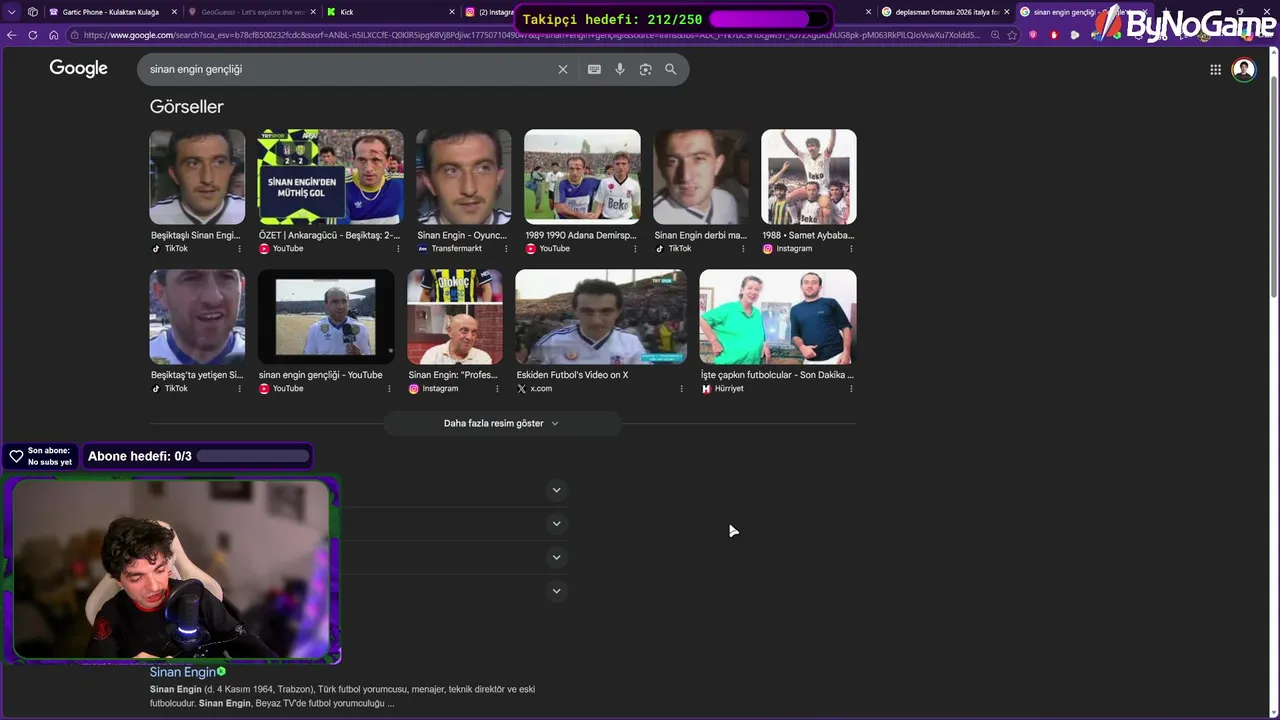The height and width of the screenshot is (720, 1280).
Task: Switch to the Gartic Phone tab
Action: pos(110,12)
